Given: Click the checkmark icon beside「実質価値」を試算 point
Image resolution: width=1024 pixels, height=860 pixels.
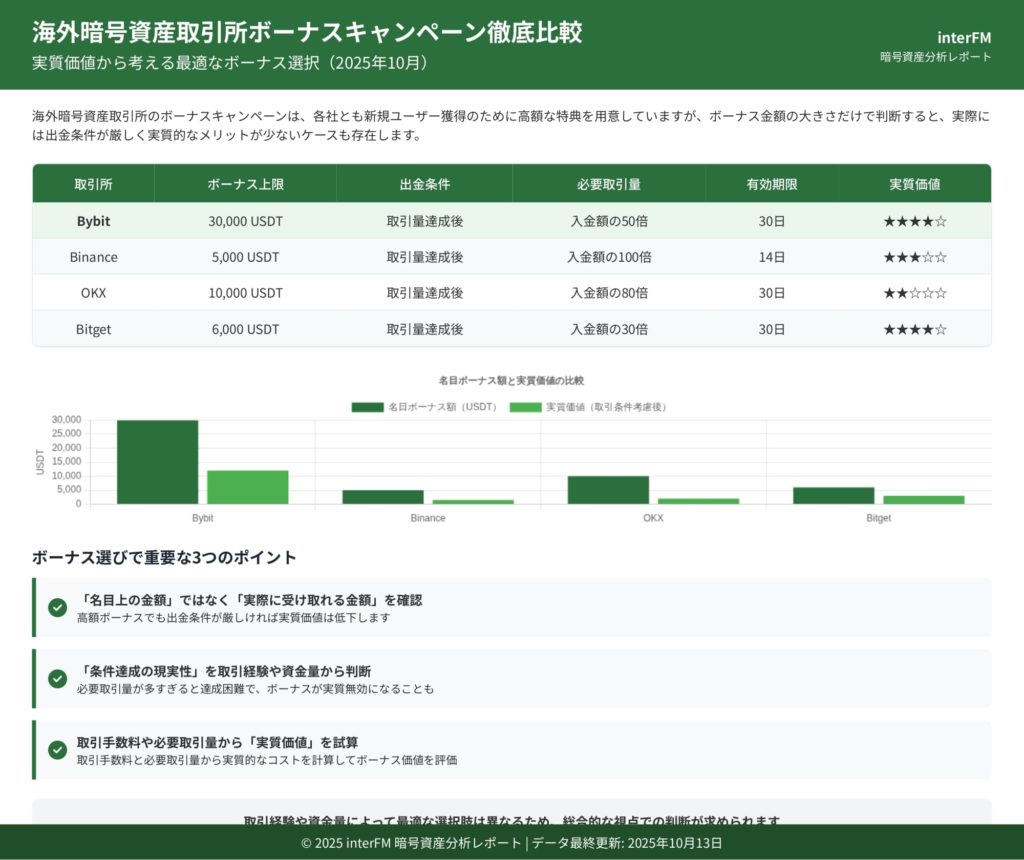Looking at the screenshot, I should point(57,749).
